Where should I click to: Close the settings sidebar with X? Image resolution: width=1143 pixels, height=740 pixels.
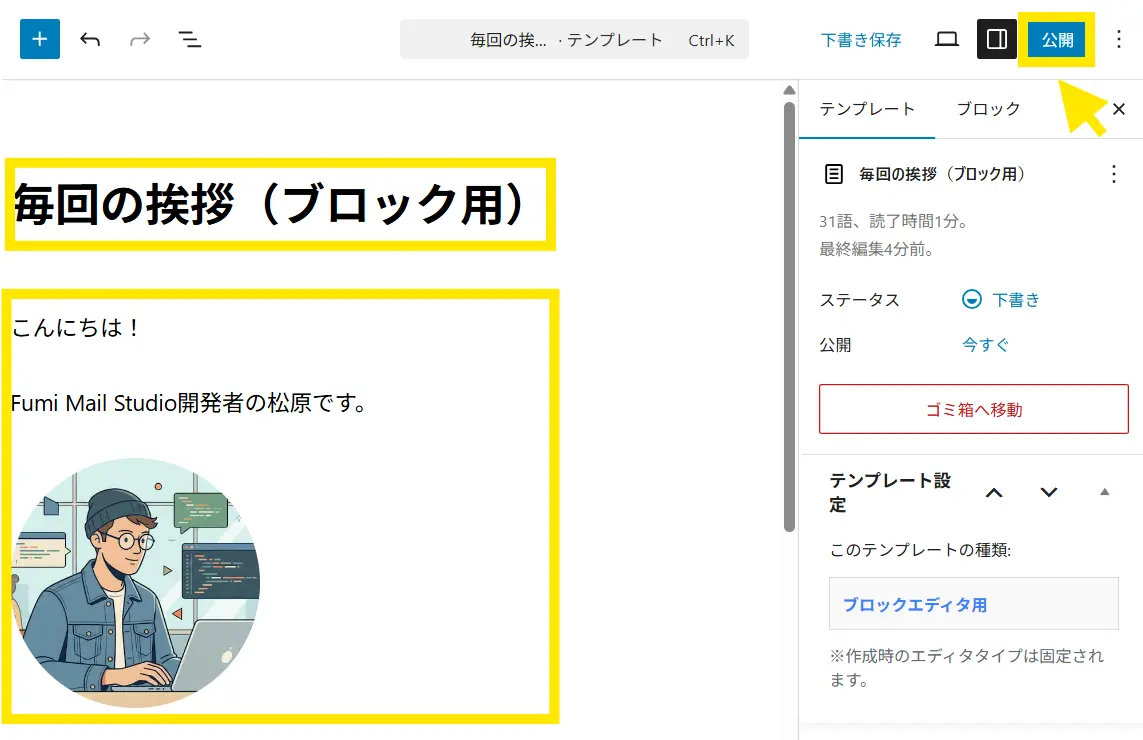(1119, 109)
